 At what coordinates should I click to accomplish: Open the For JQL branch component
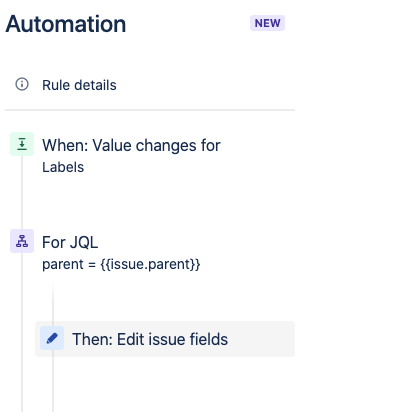coord(70,242)
